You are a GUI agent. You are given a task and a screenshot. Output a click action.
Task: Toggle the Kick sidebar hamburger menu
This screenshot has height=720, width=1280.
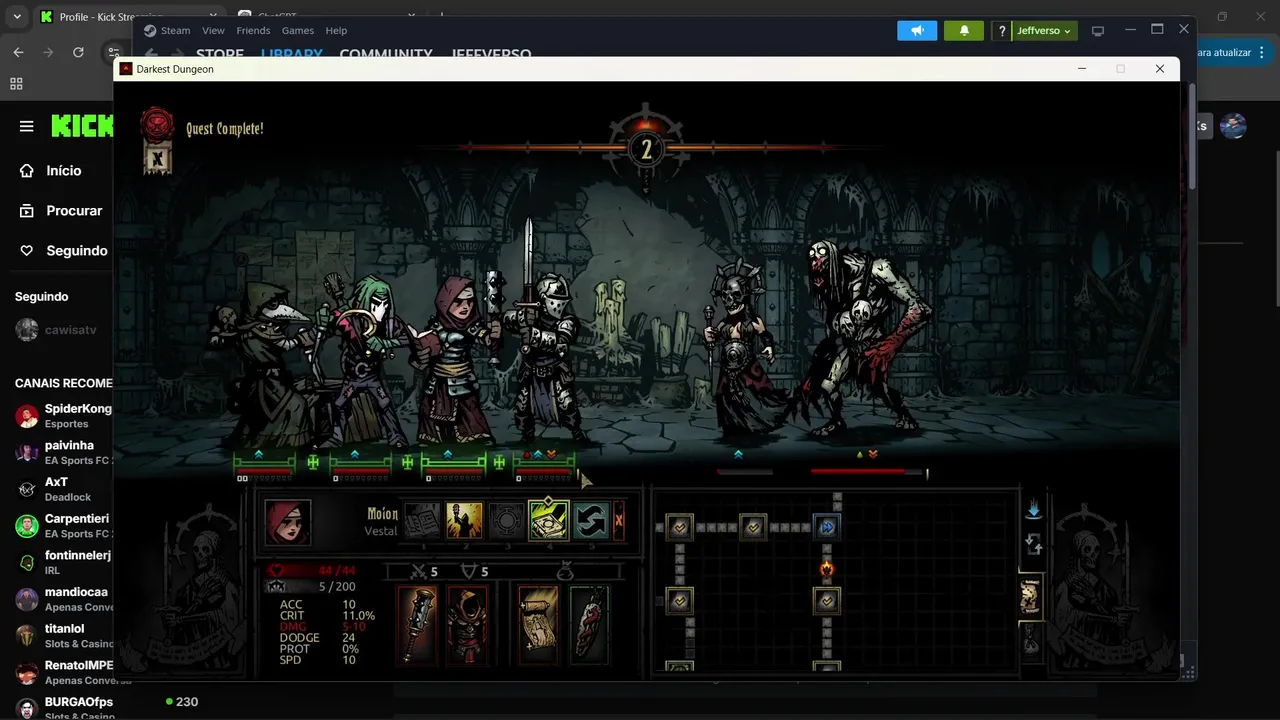27,126
